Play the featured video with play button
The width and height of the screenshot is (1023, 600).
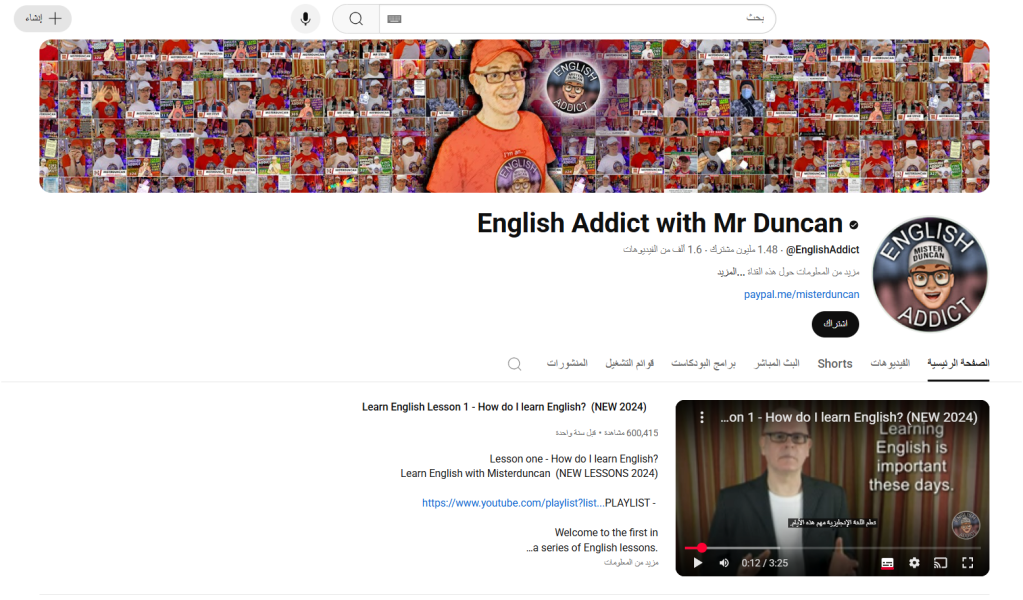(697, 563)
